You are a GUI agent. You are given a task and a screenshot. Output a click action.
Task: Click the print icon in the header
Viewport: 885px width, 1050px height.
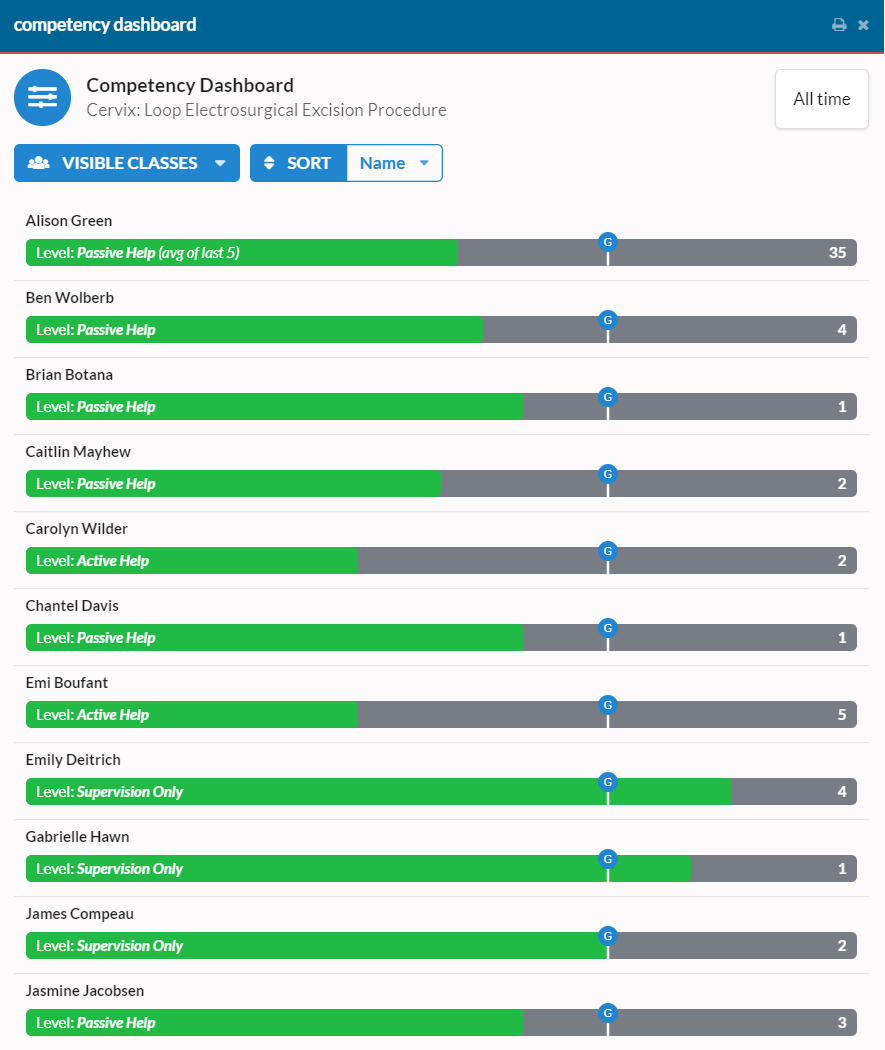point(839,24)
